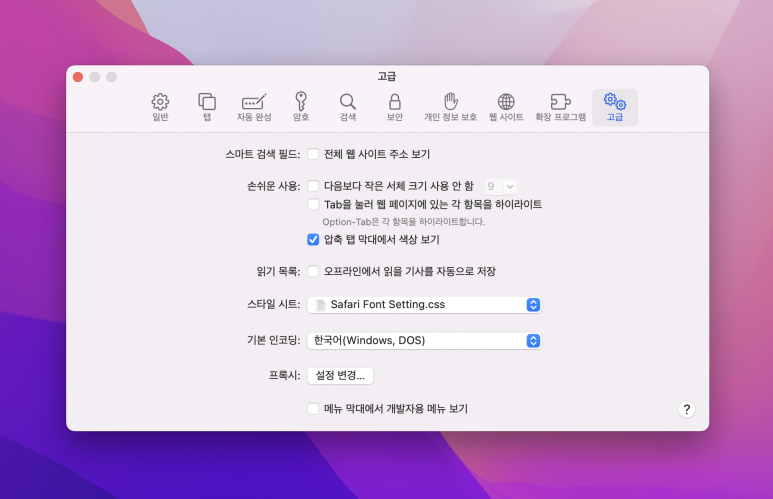
Task: Open the 보안 (Security) lock icon
Action: (395, 107)
